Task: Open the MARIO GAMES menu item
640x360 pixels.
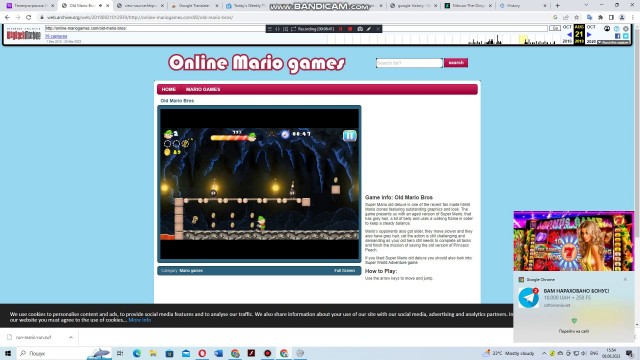Action: pos(203,89)
